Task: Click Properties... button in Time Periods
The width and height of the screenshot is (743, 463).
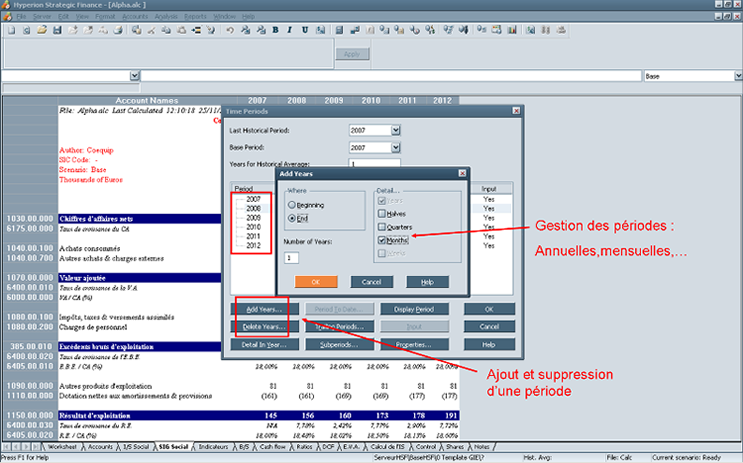Action: [414, 345]
